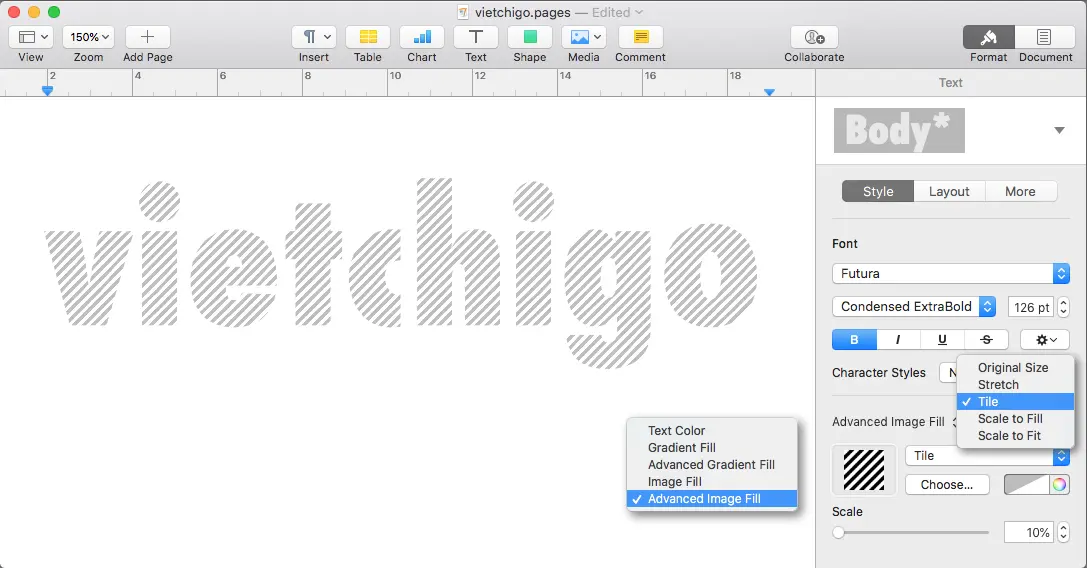1087x568 pixels.
Task: Open the Media menu
Action: (584, 37)
